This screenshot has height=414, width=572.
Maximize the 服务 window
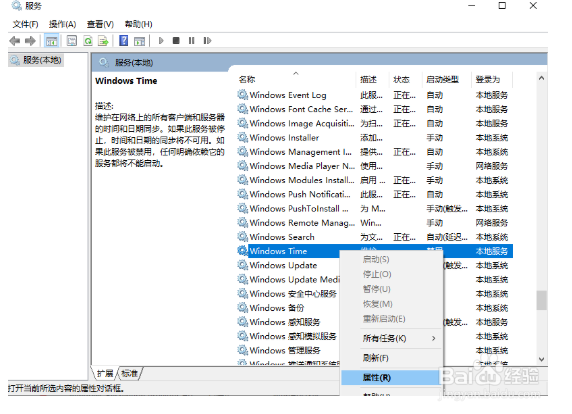(x=502, y=5)
